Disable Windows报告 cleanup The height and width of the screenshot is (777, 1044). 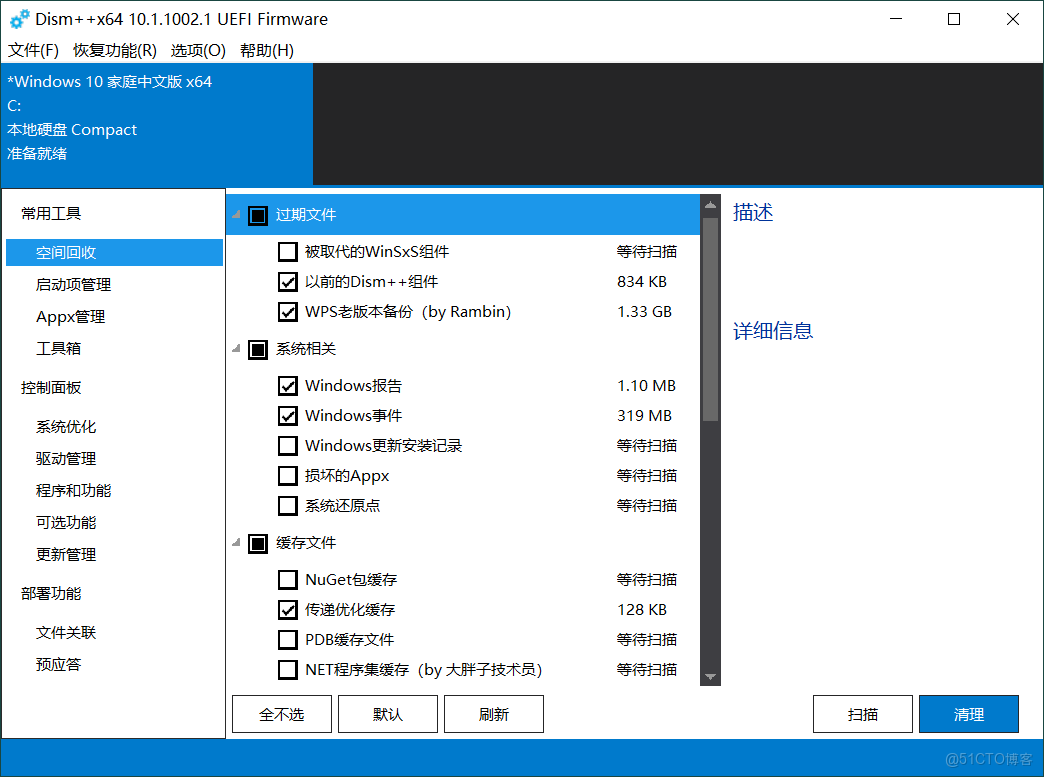point(288,385)
